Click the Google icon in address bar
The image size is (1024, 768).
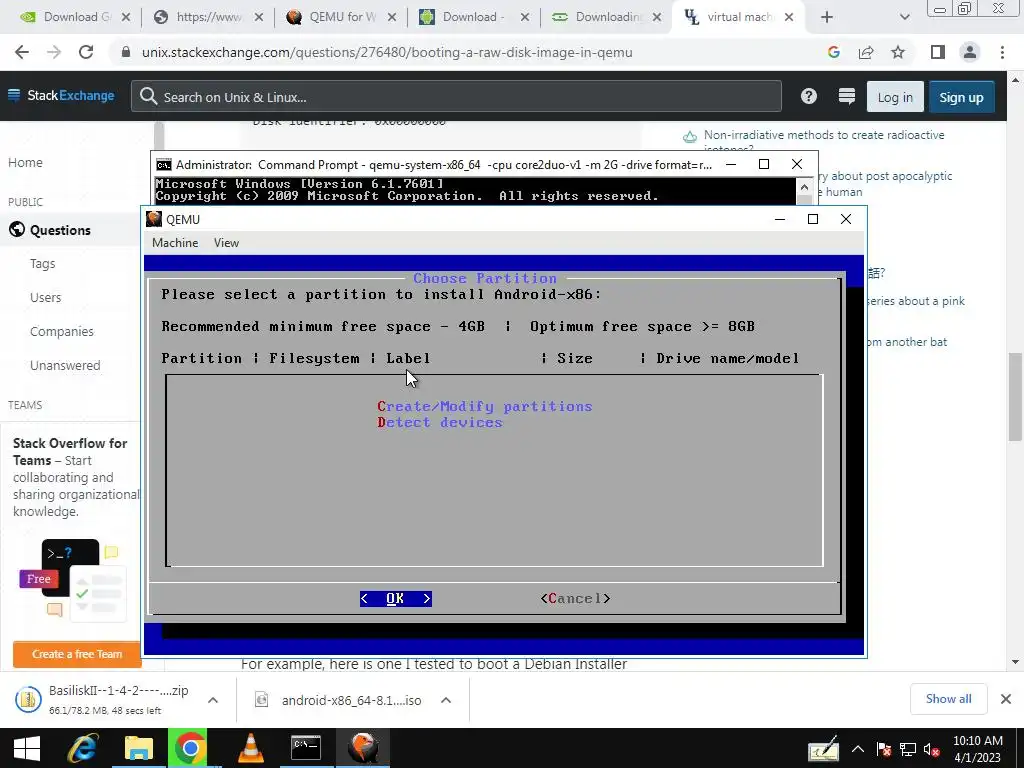click(833, 52)
